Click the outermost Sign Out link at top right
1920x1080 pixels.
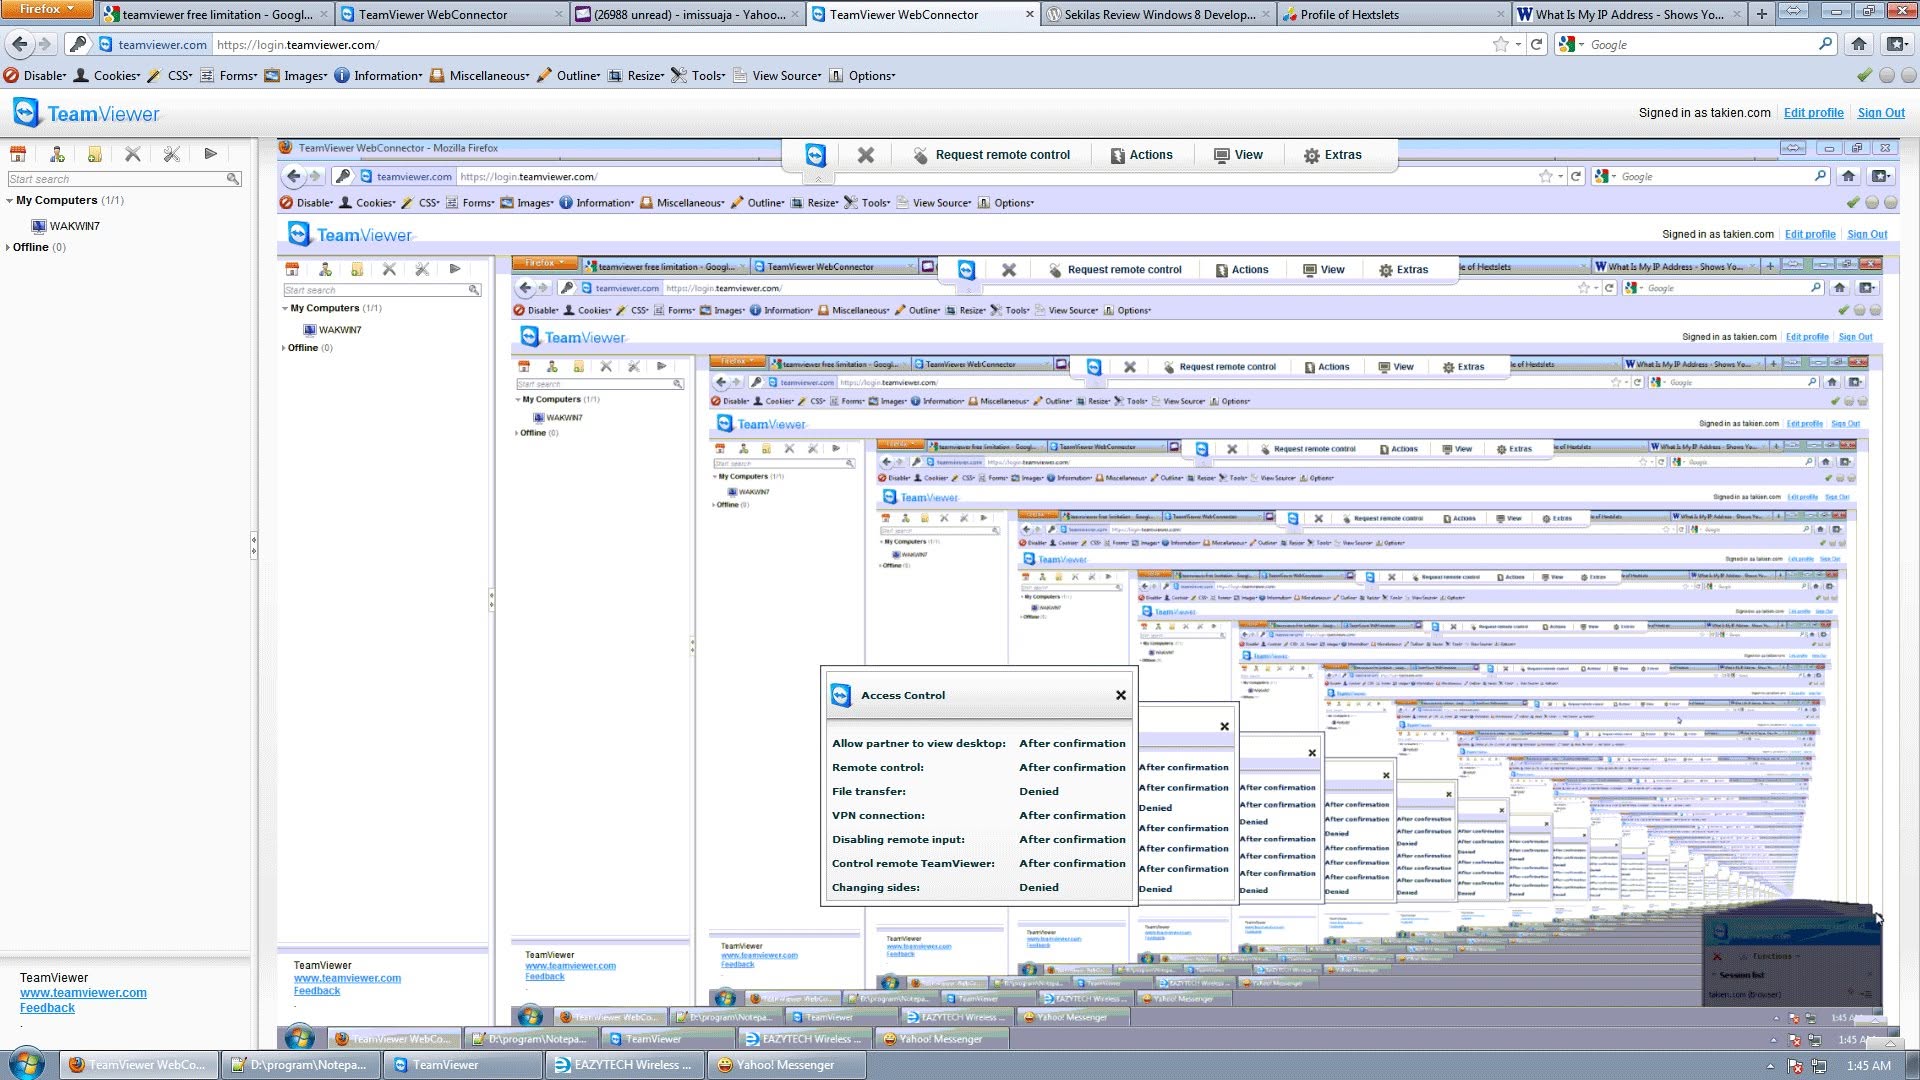(1881, 113)
